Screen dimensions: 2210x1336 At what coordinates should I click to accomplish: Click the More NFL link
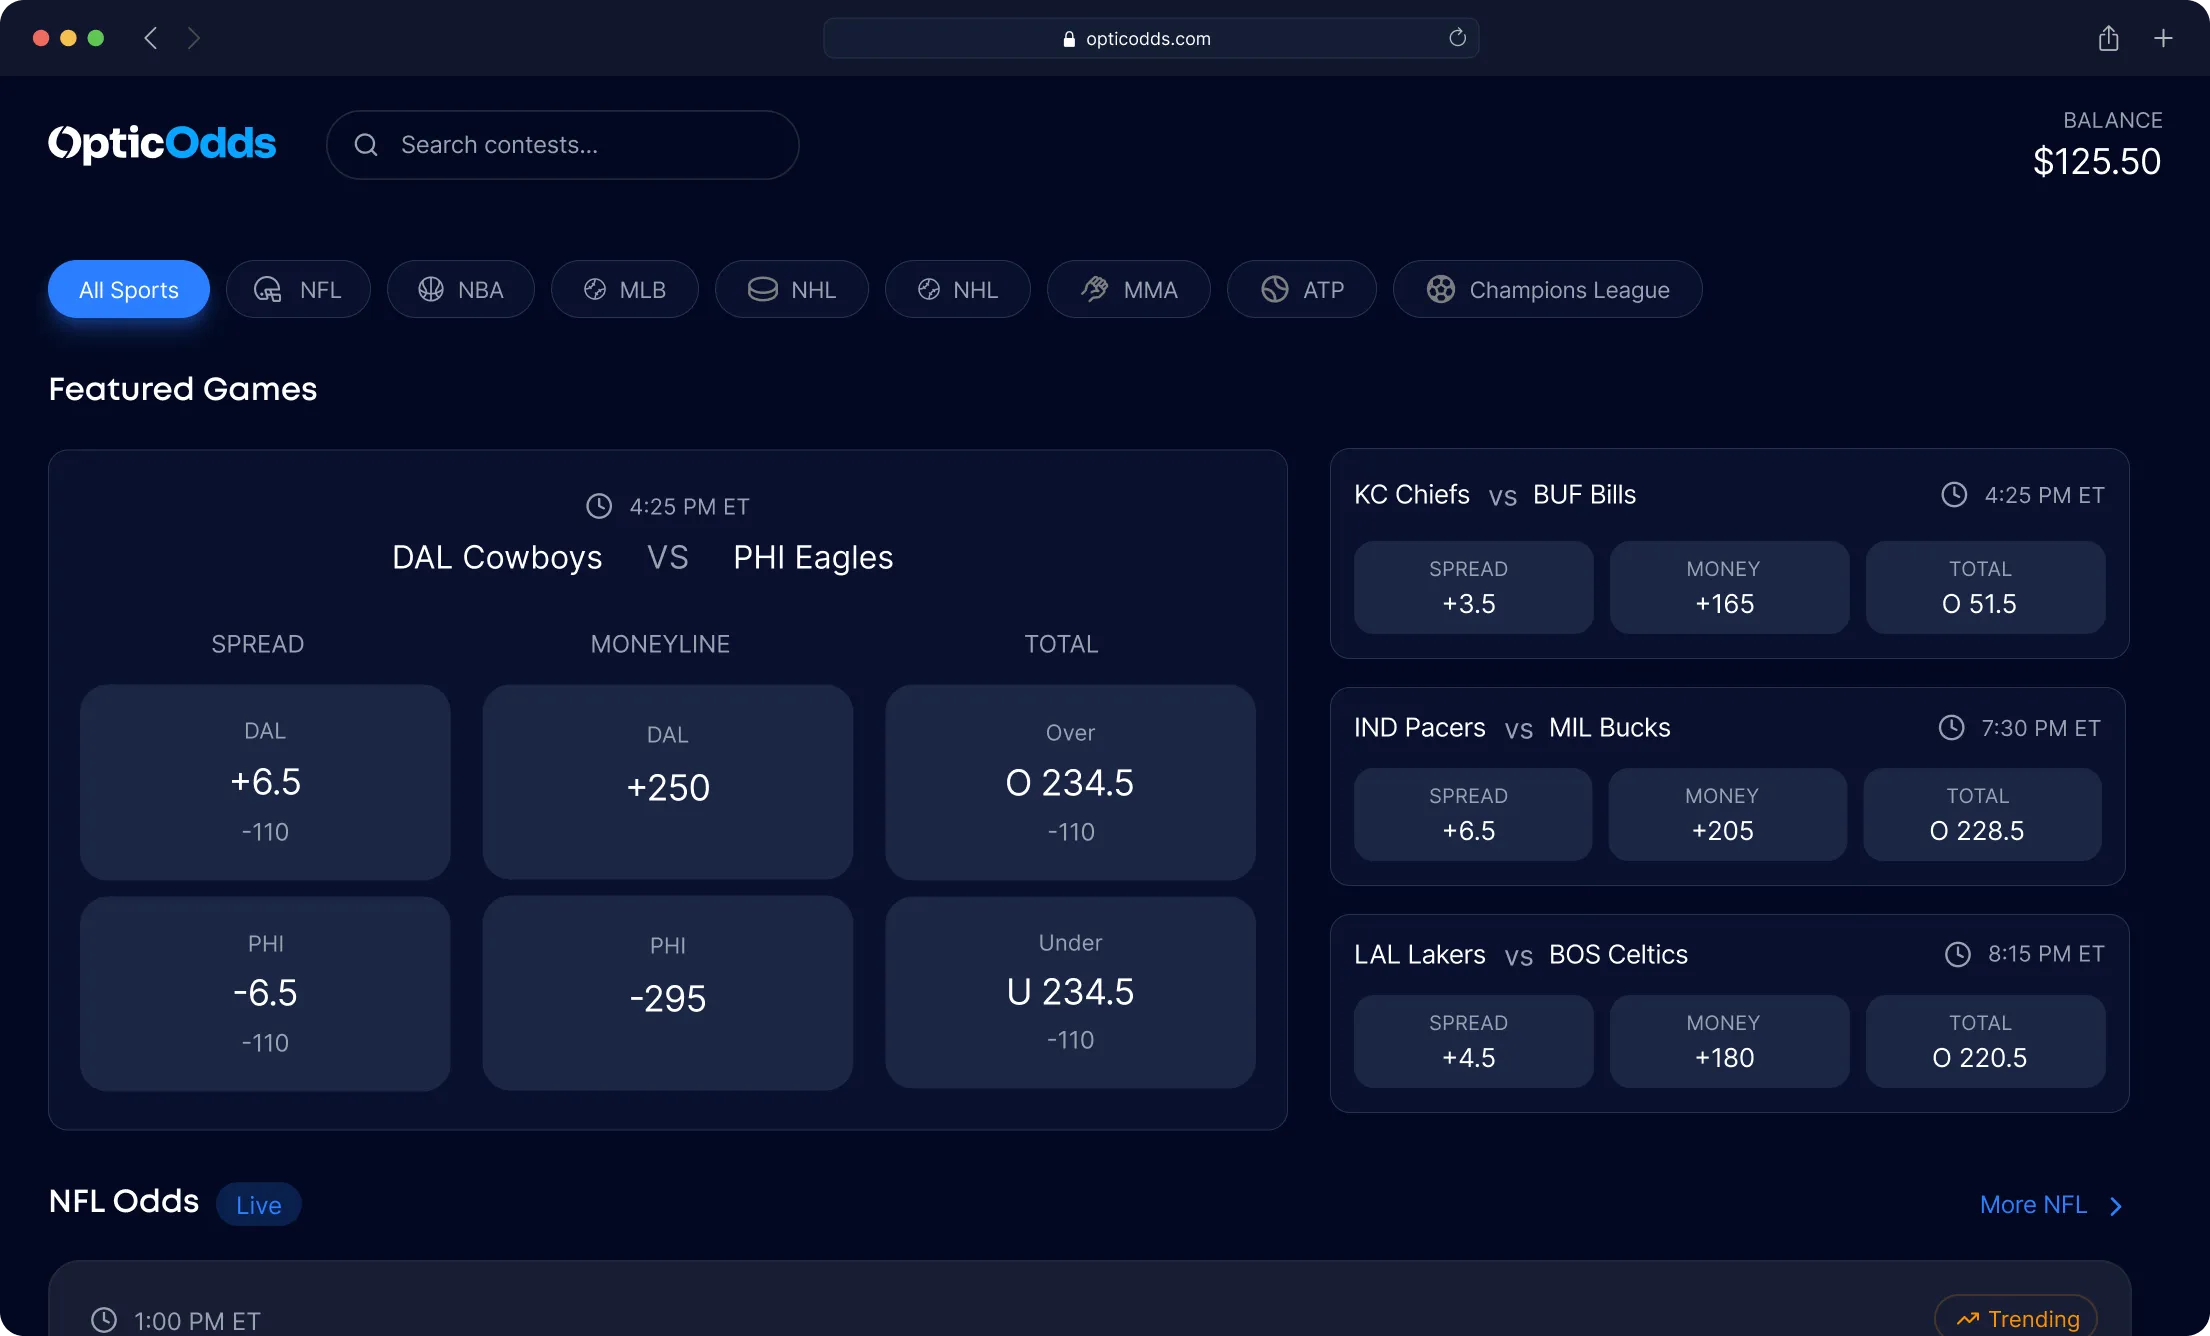tap(2033, 1205)
